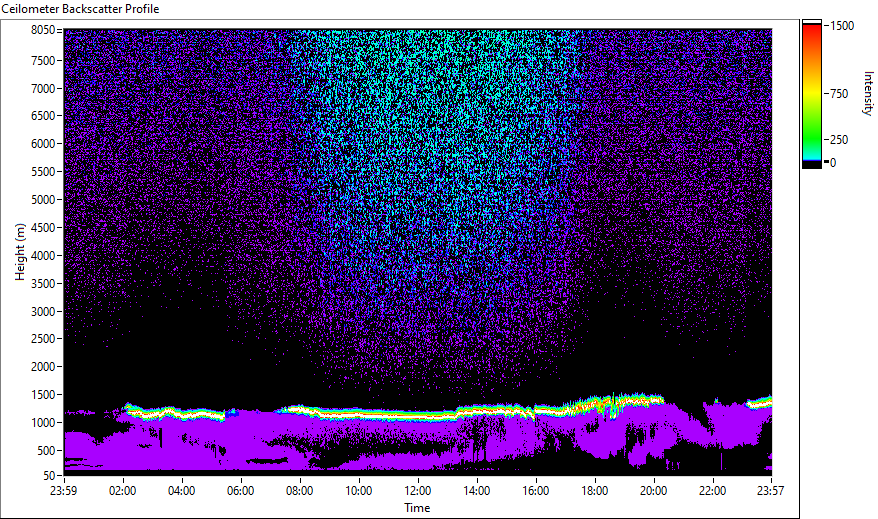Click the 10:00 time axis label
This screenshot has width=878, height=519.
pyautogui.click(x=358, y=491)
